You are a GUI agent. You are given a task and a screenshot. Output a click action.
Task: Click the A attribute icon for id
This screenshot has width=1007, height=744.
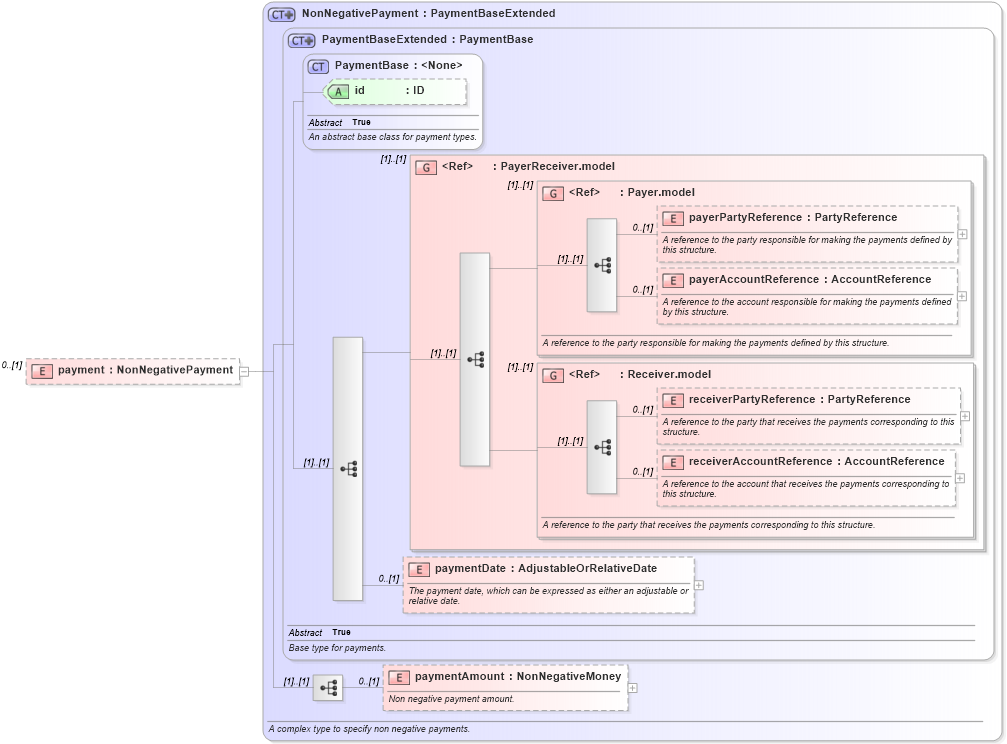click(338, 91)
